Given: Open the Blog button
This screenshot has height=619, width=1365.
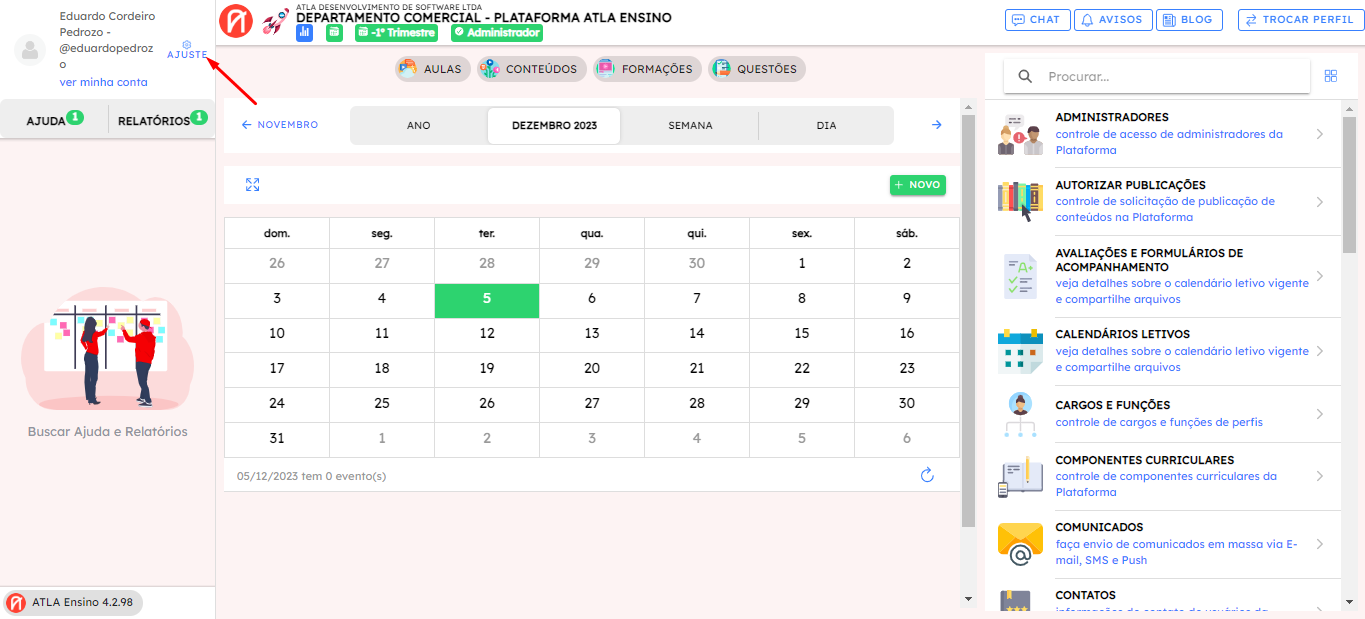Looking at the screenshot, I should [1190, 20].
